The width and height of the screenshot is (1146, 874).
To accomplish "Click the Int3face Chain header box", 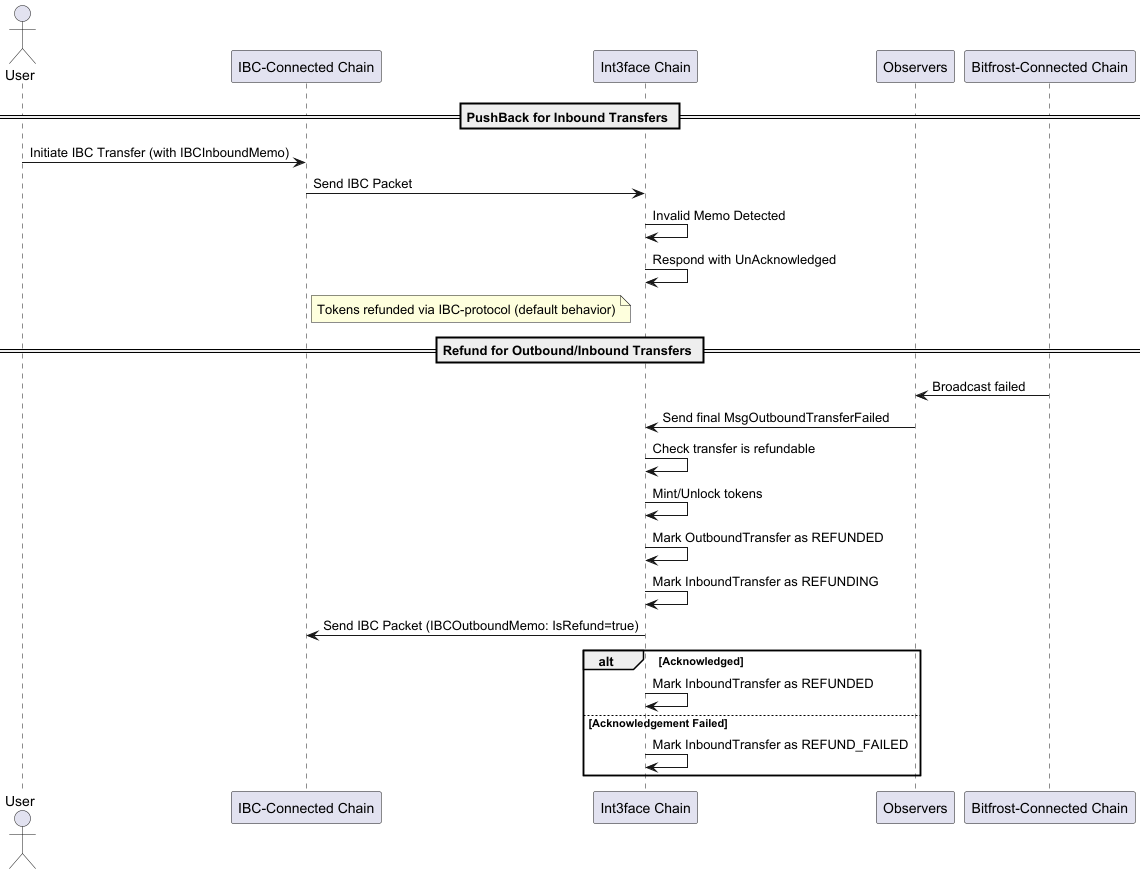I will point(645,66).
